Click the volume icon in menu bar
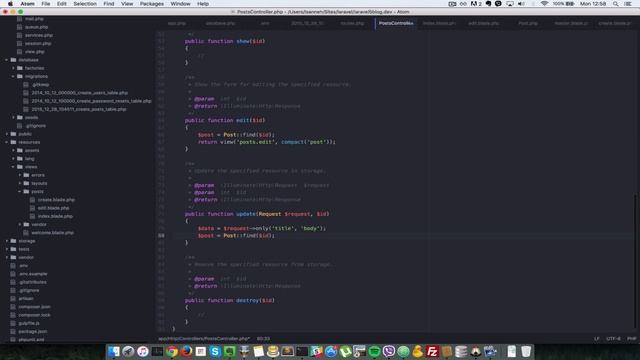This screenshot has height=360, width=640. pos(521,4)
